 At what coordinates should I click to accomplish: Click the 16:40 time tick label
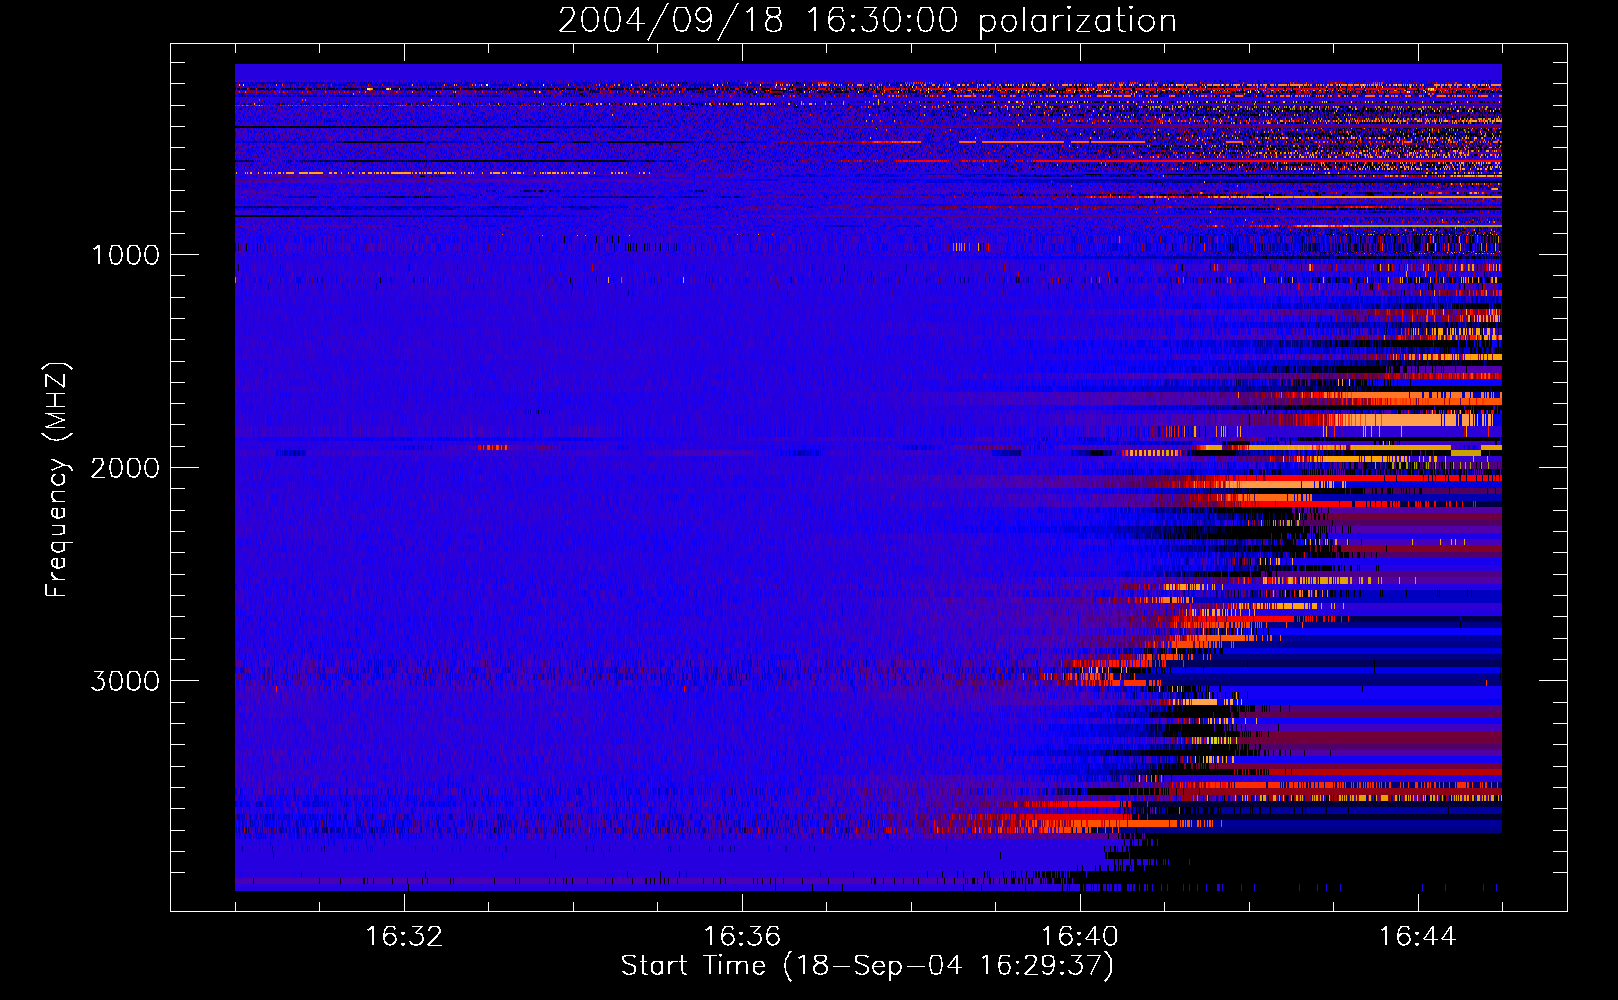tap(1080, 937)
